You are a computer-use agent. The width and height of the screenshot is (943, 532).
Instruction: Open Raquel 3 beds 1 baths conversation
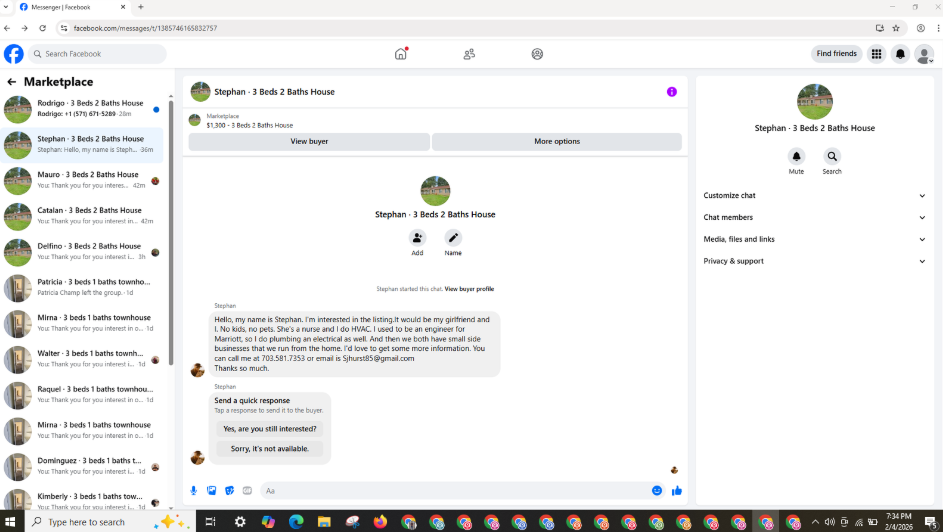(x=82, y=395)
